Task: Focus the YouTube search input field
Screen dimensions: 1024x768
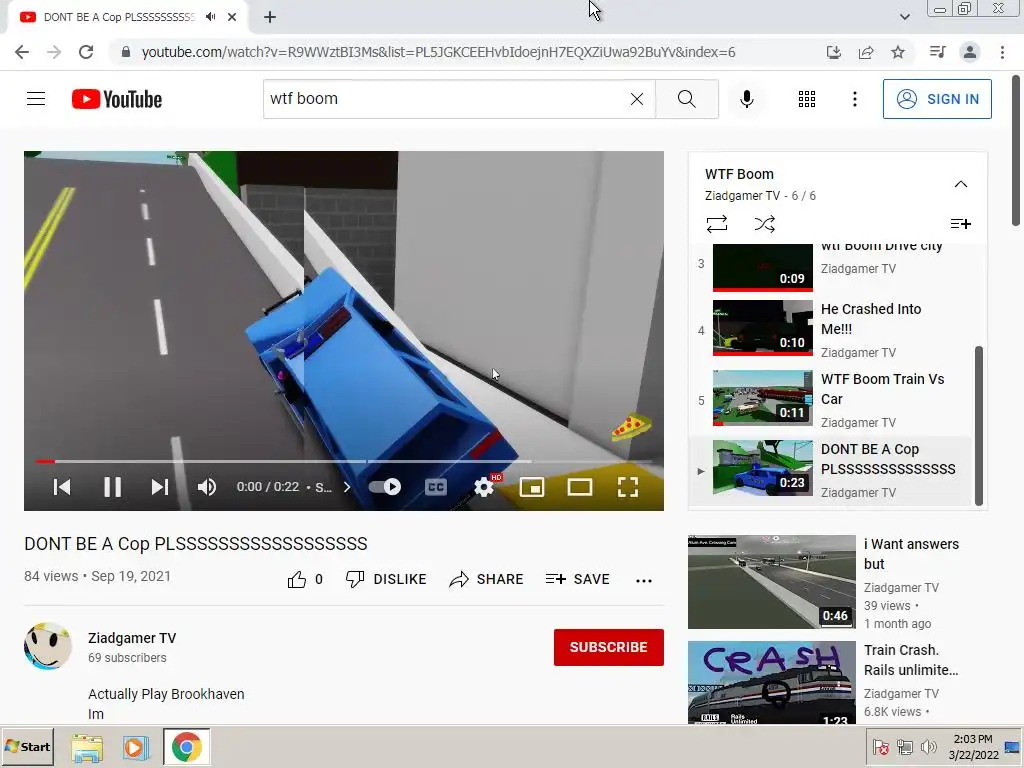Action: (444, 99)
